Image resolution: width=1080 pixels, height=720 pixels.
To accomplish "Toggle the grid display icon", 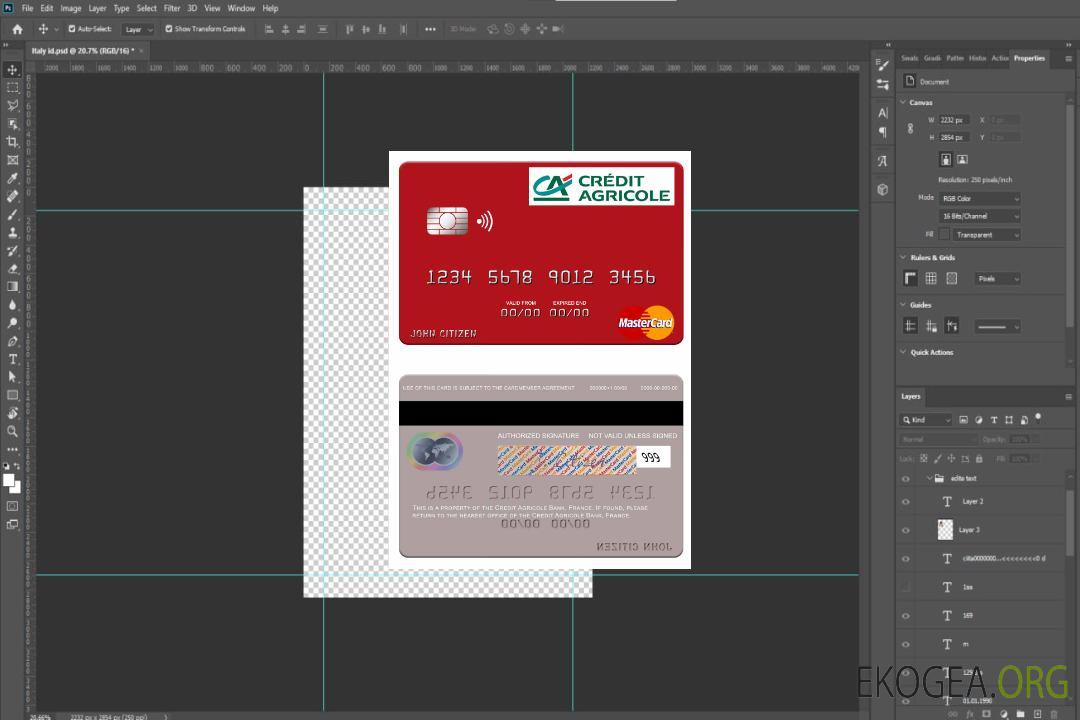I will click(931, 278).
